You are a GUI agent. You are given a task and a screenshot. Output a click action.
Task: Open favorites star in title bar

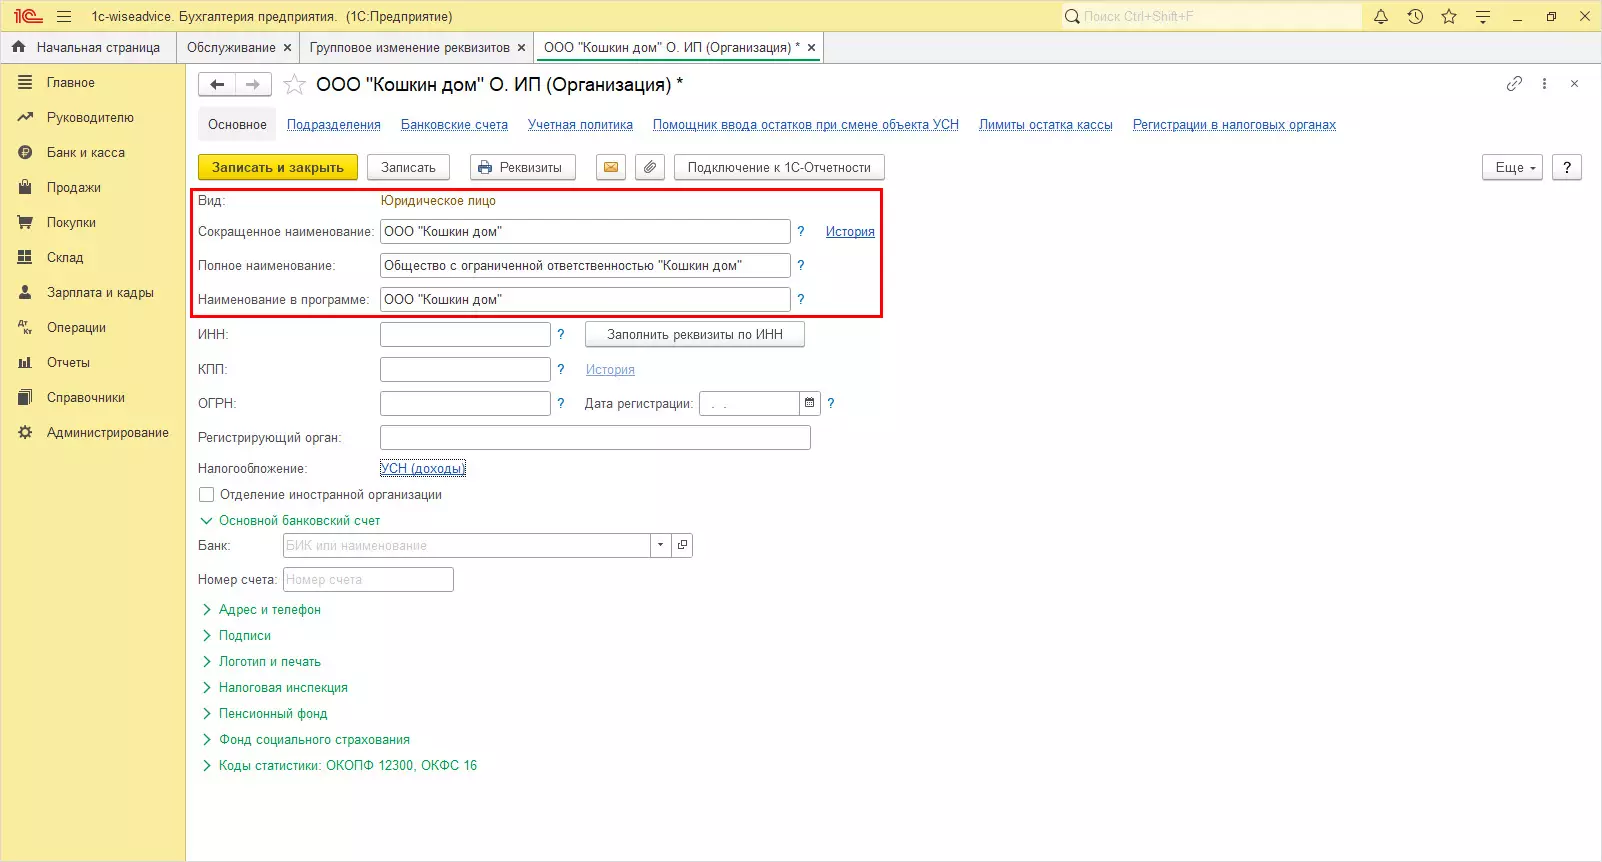click(x=1449, y=16)
